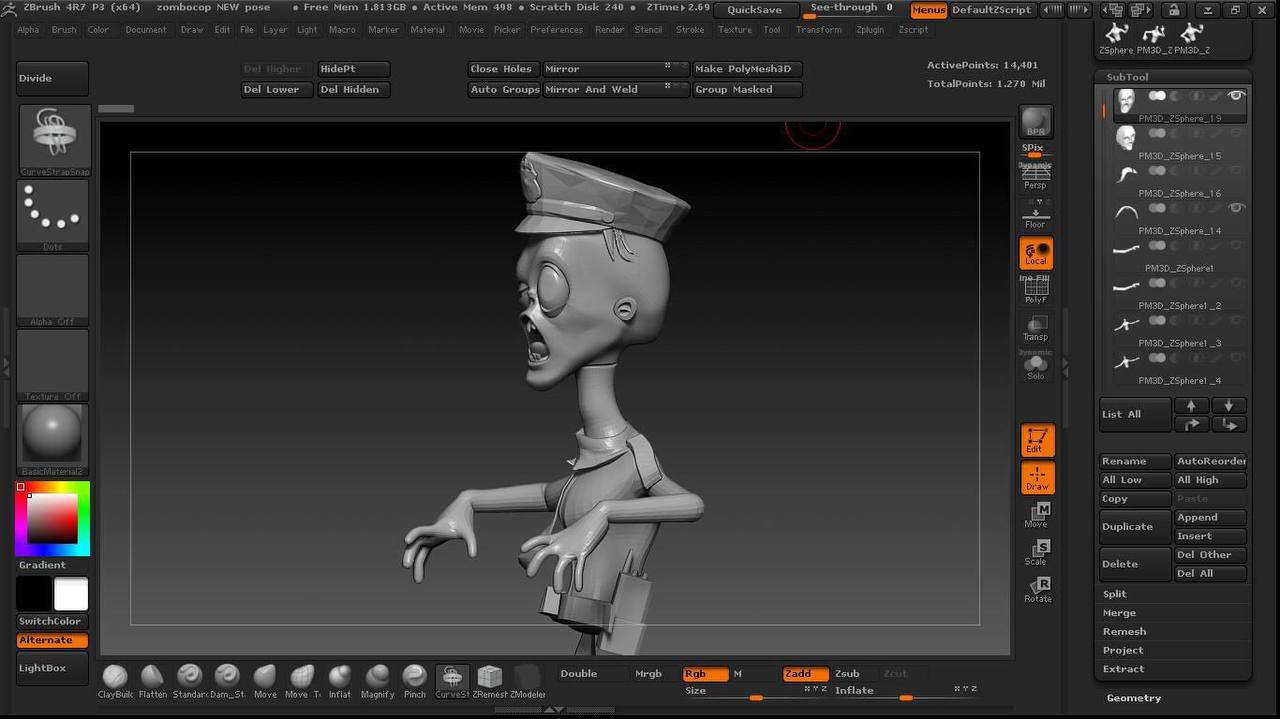Expand the Mirror And Weld options
This screenshot has height=719, width=1280.
[x=667, y=88]
